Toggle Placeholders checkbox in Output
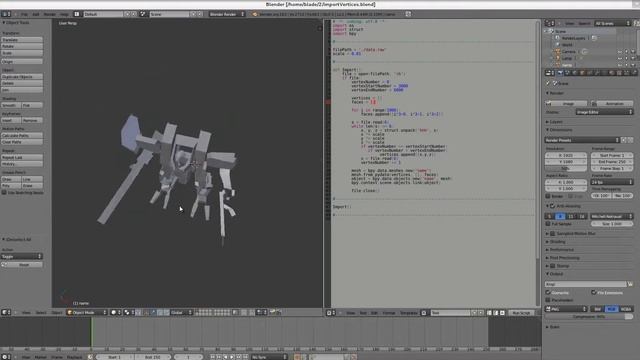 pyautogui.click(x=548, y=300)
